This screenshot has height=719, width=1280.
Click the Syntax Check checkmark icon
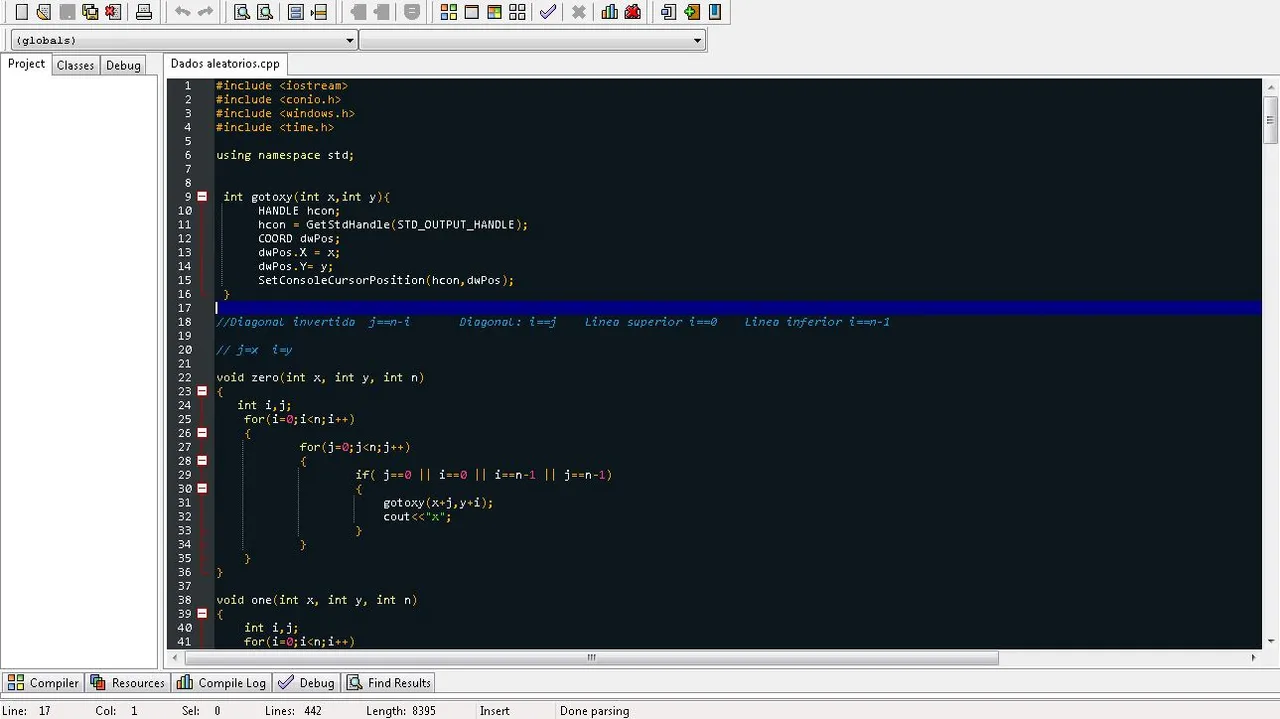point(548,12)
